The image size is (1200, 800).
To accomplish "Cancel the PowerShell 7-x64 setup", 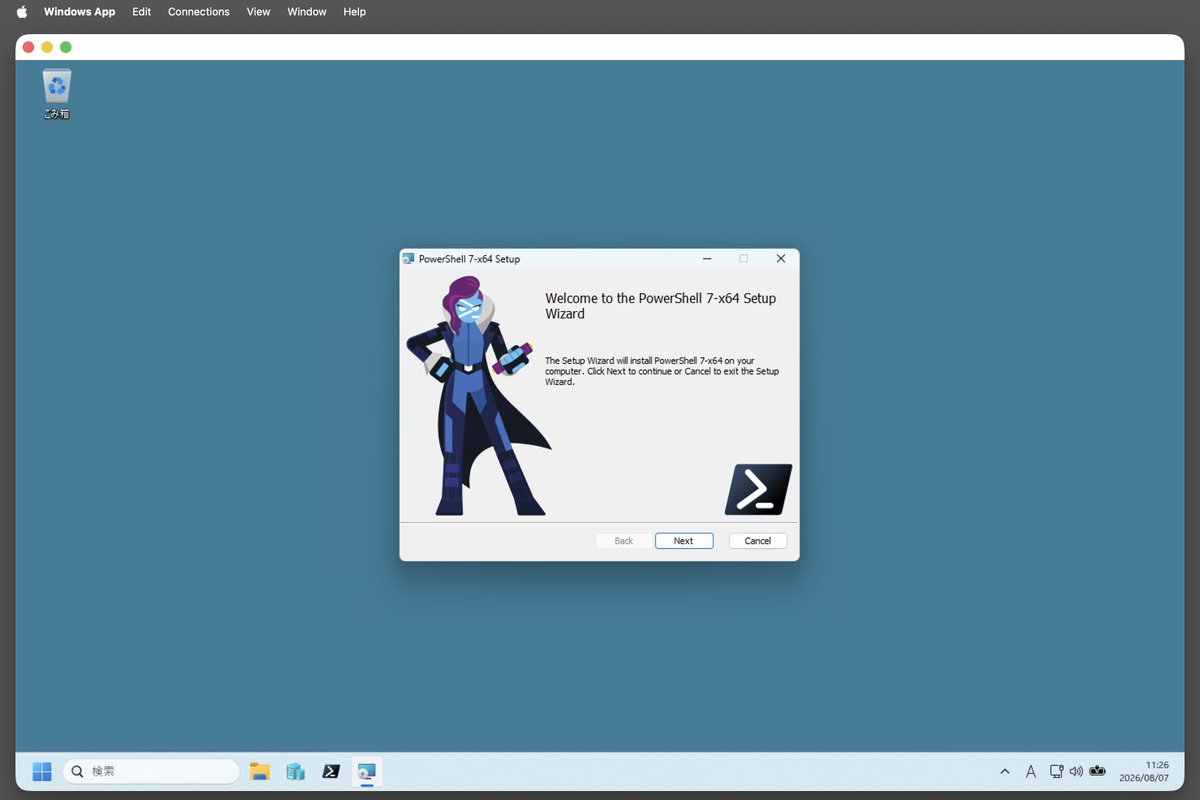I will [x=758, y=541].
